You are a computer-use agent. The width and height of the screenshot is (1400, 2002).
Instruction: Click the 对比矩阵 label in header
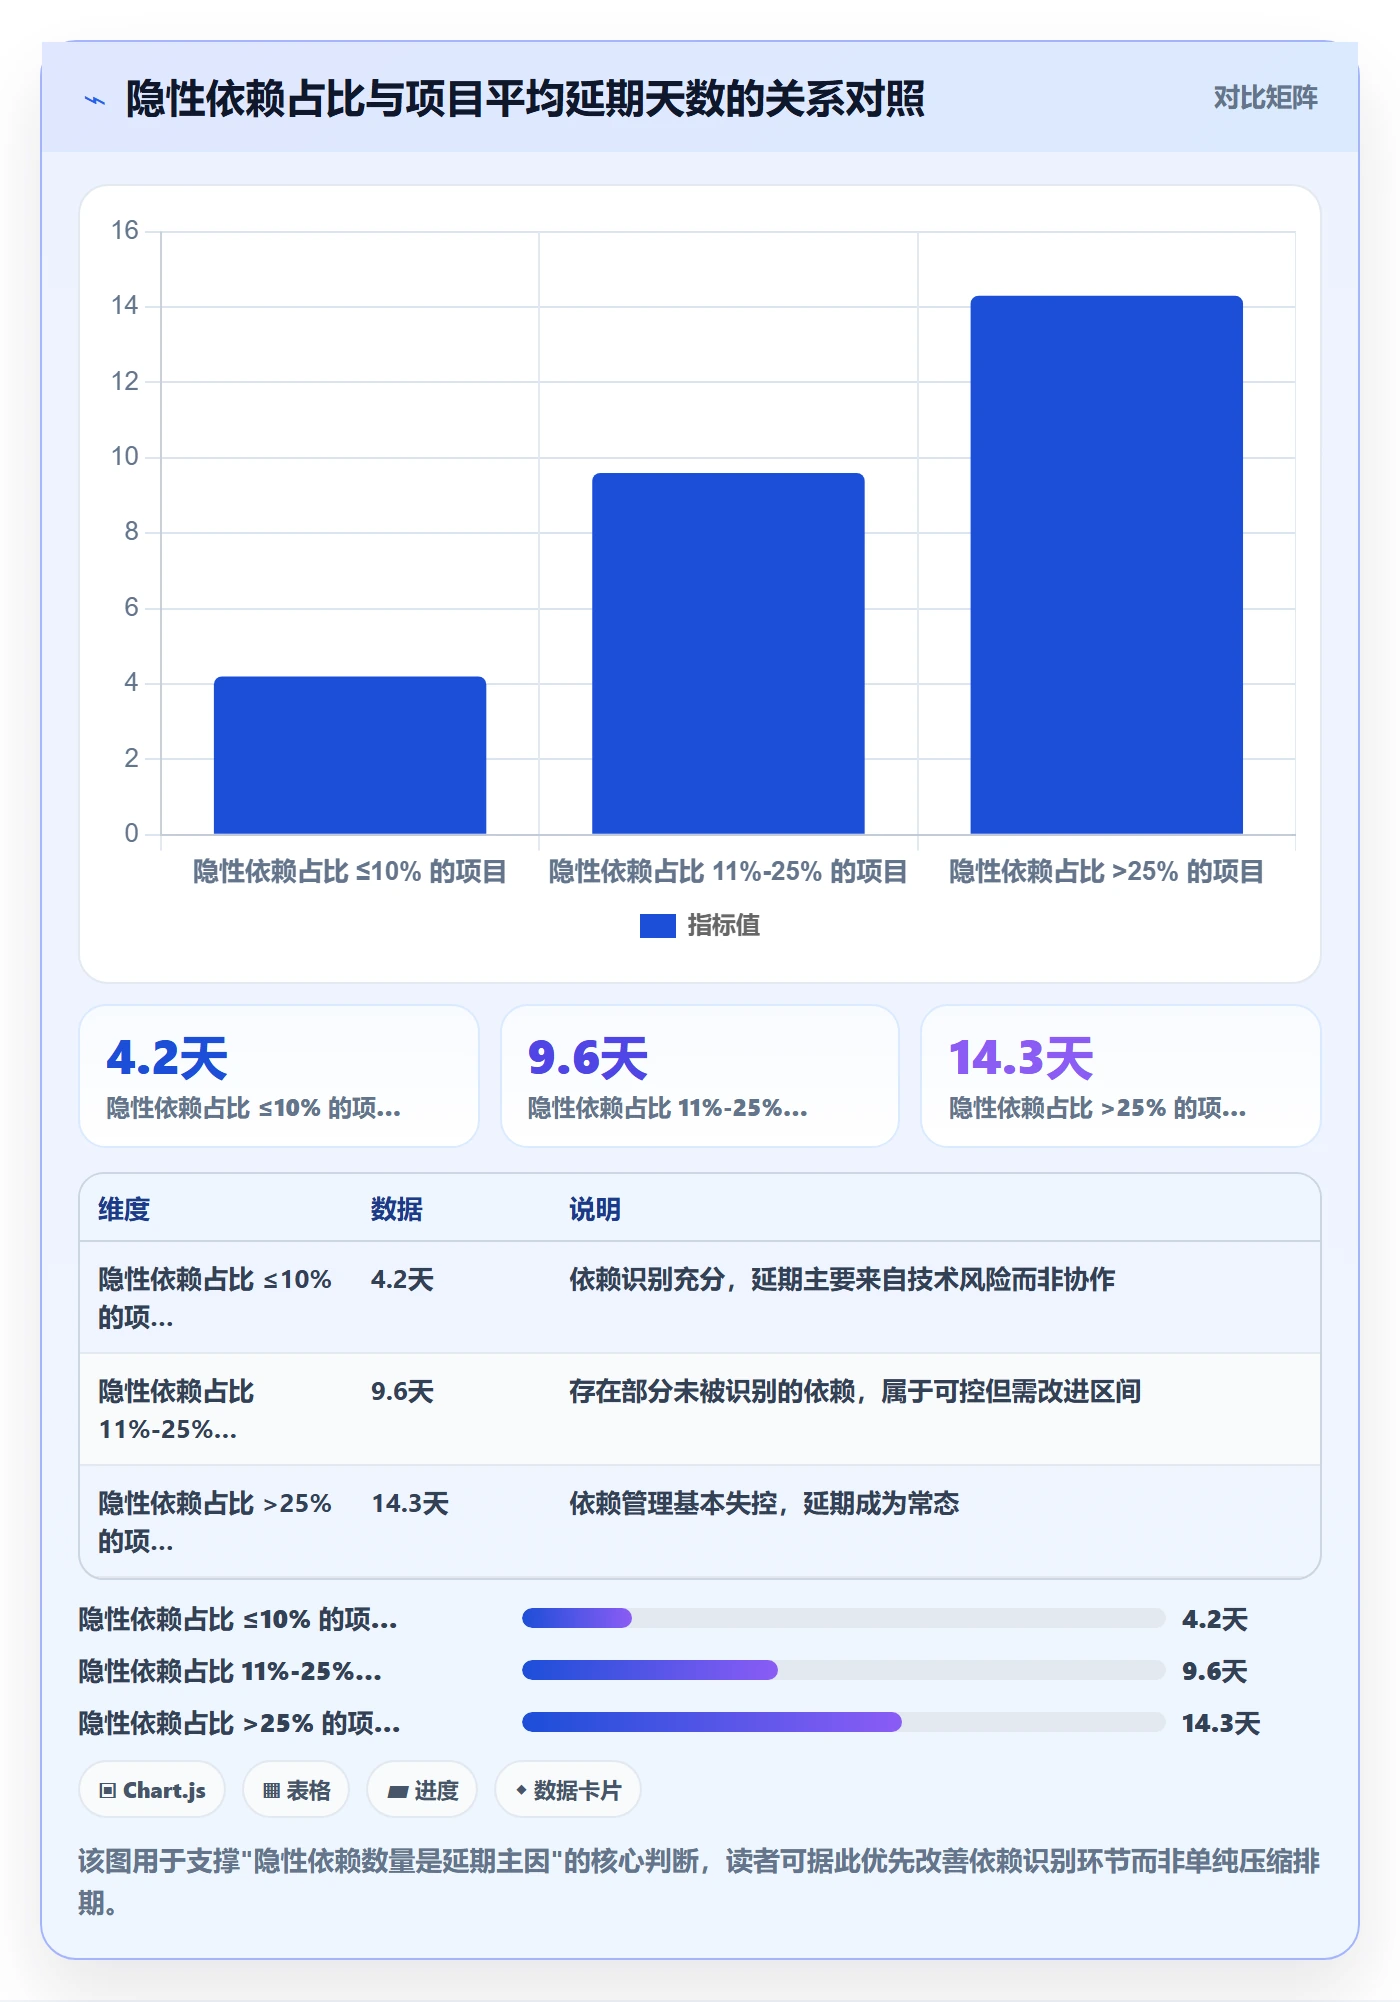1265,98
